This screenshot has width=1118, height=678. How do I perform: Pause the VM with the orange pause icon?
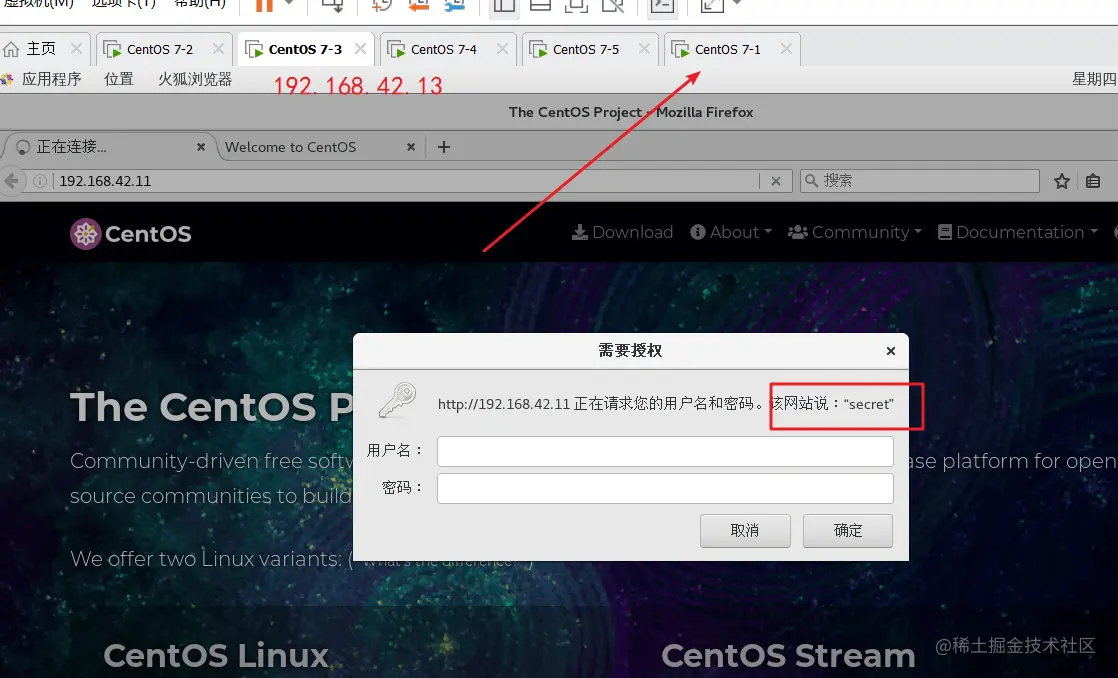click(264, 5)
